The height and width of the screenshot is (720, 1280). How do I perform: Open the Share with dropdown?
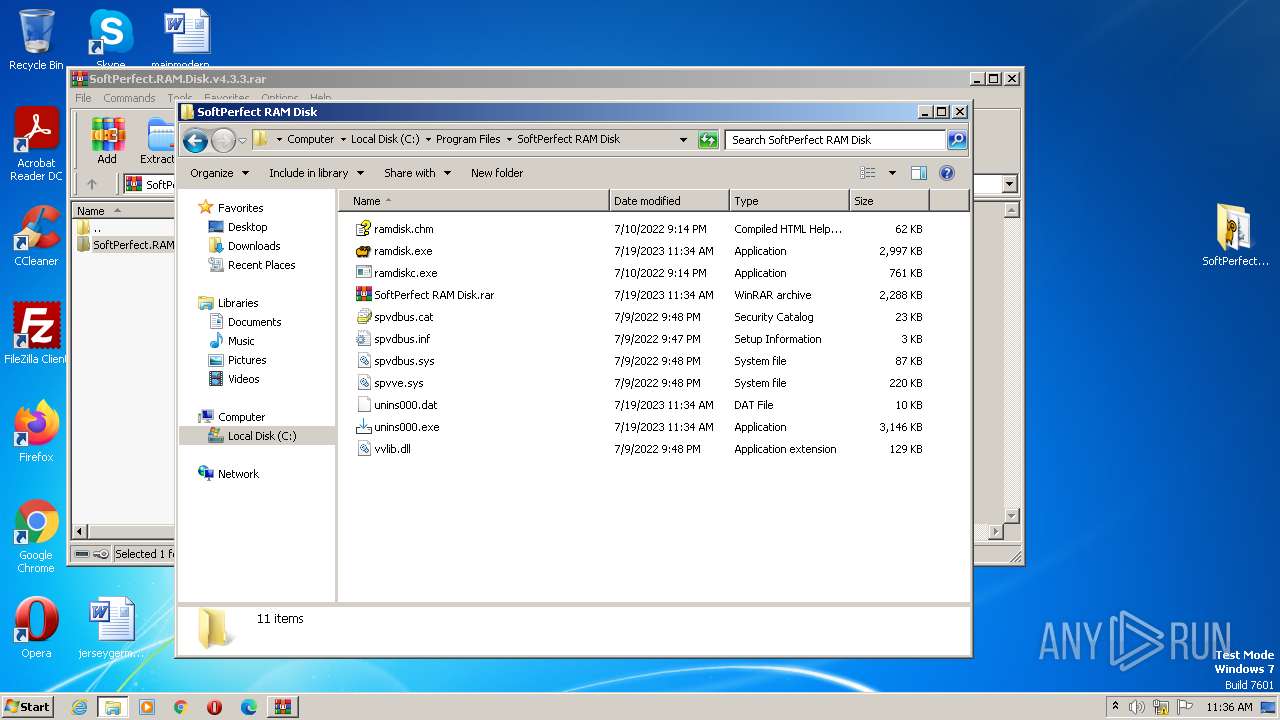[417, 173]
